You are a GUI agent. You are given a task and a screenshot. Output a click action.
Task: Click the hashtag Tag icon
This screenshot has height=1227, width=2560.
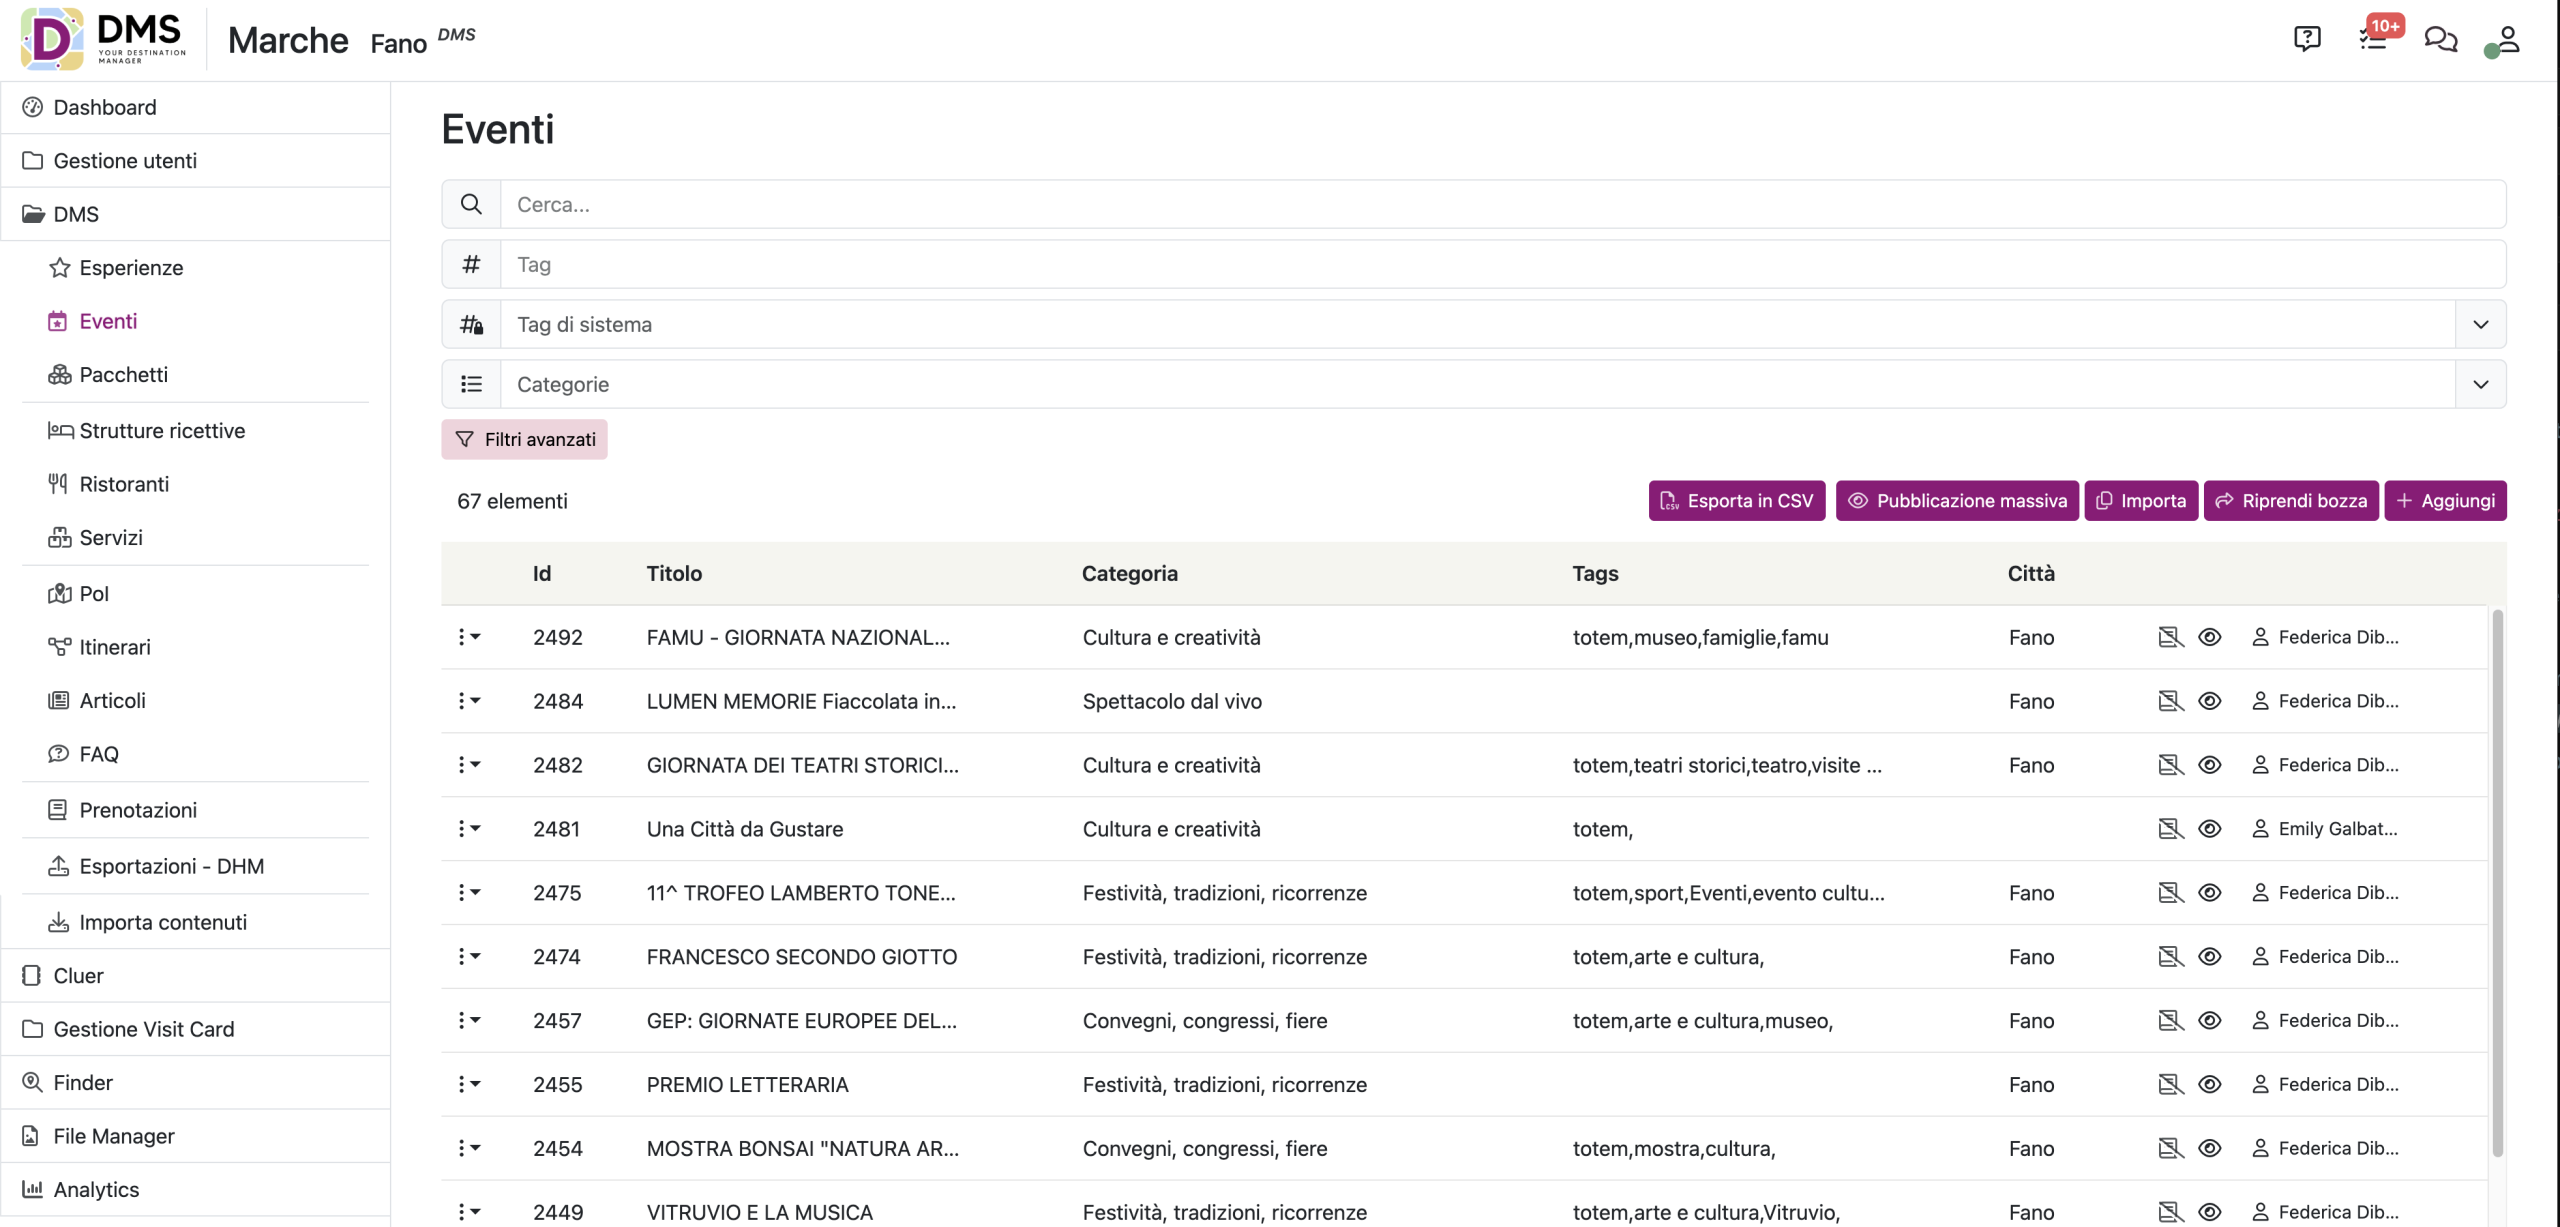coord(471,264)
